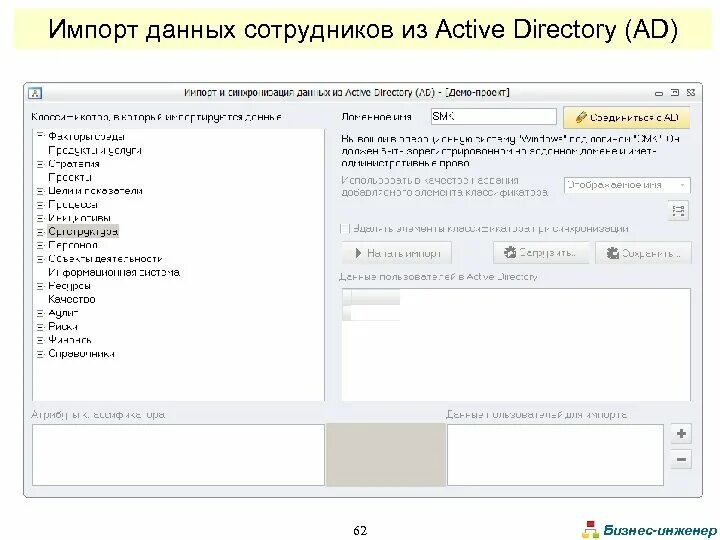This screenshot has width=720, height=540.
Task: Open the field mapping settings icon button
Action: click(678, 211)
